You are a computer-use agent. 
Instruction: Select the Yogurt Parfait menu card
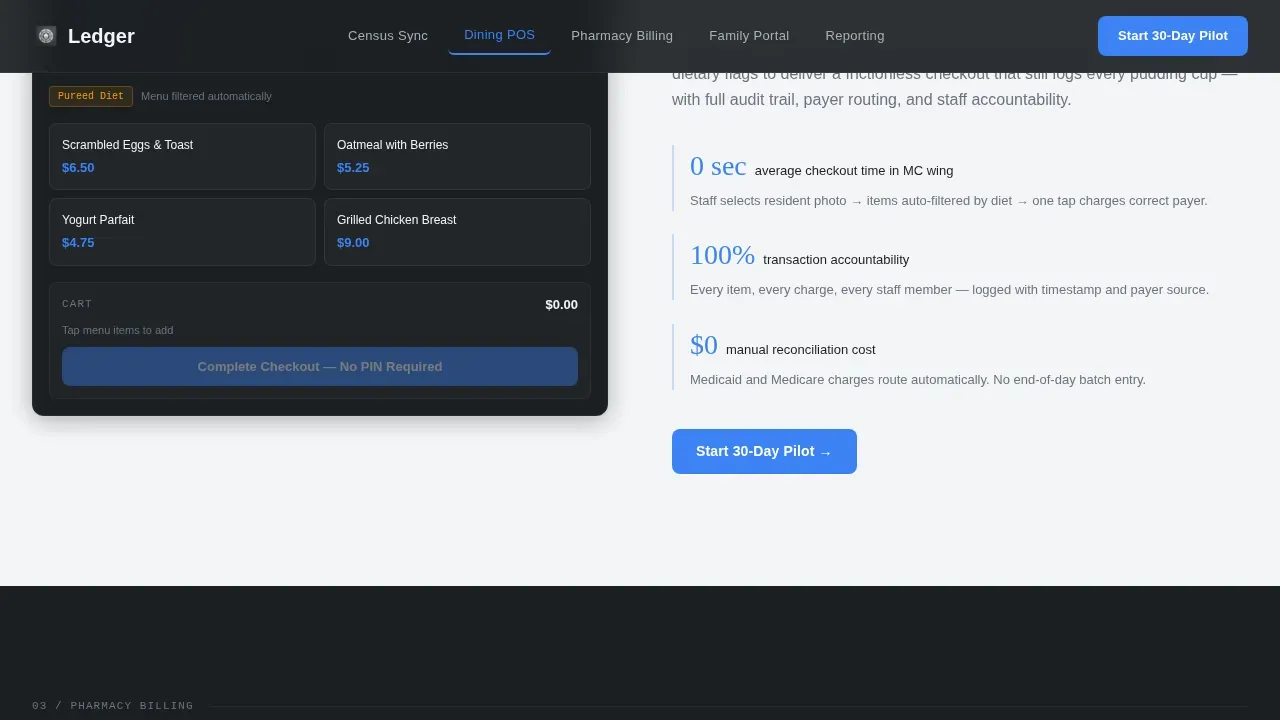pos(182,232)
